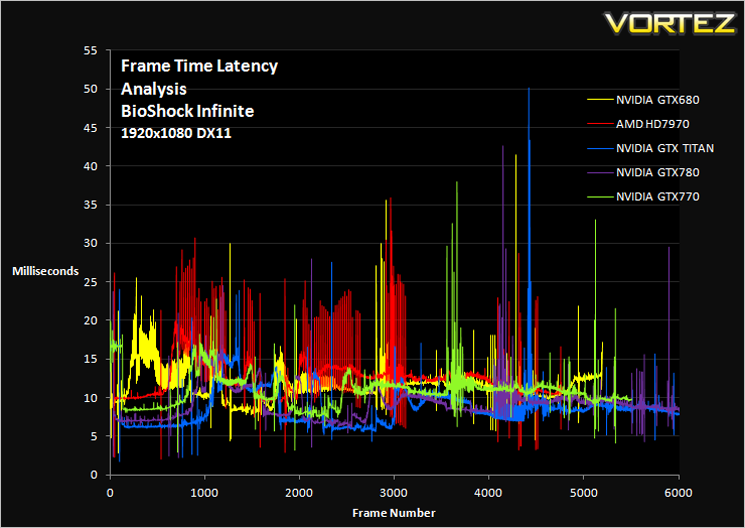Click the red HD7970 legend line
The height and width of the screenshot is (528, 745).
pyautogui.click(x=600, y=125)
